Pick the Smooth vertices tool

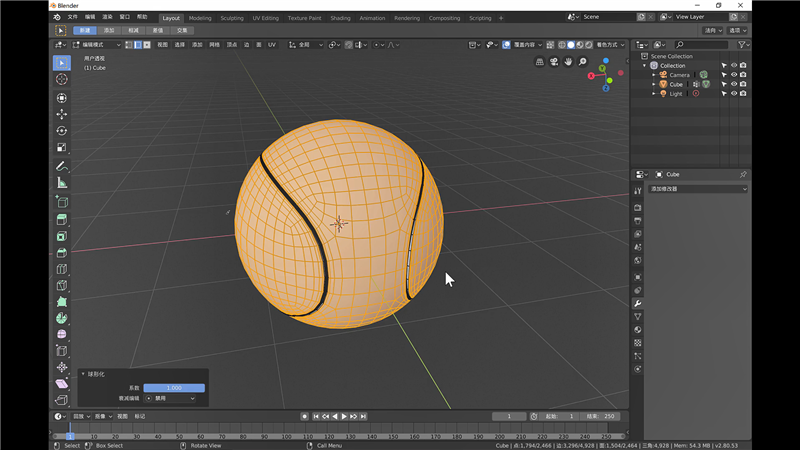(62, 334)
